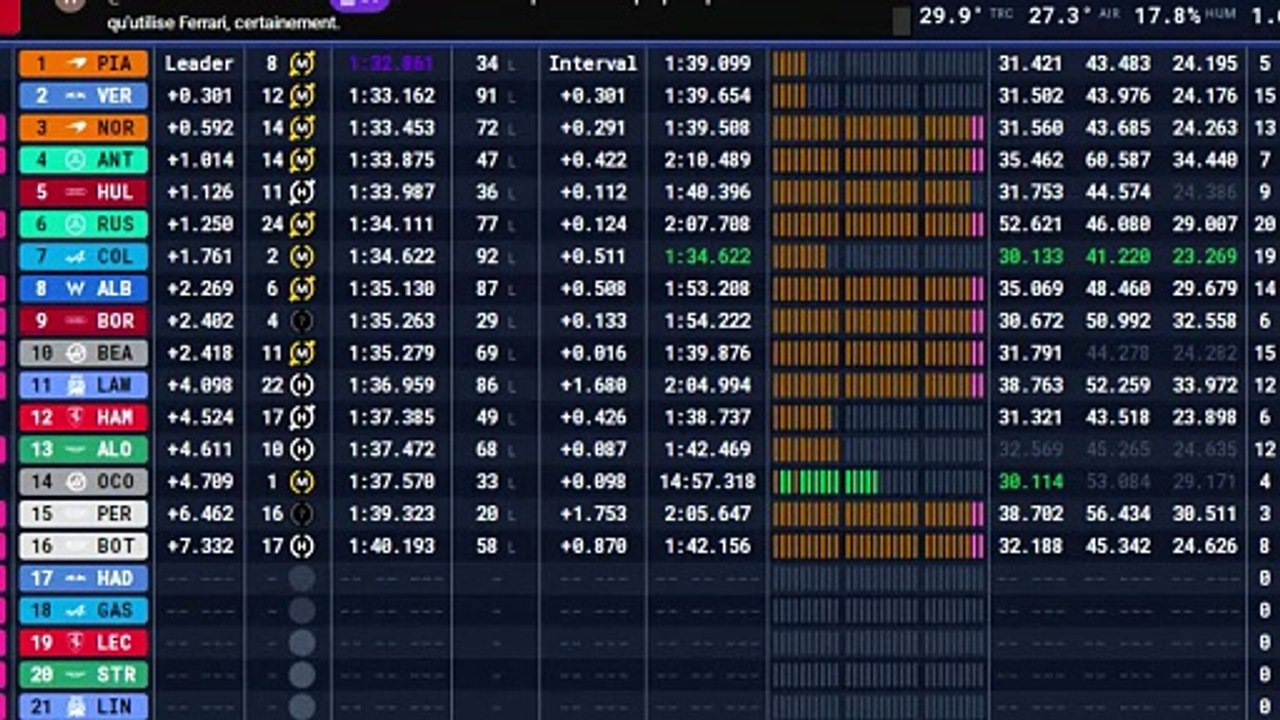This screenshot has width=1280, height=720.
Task: Click the medium tyre icon in COL row
Action: tap(302, 257)
